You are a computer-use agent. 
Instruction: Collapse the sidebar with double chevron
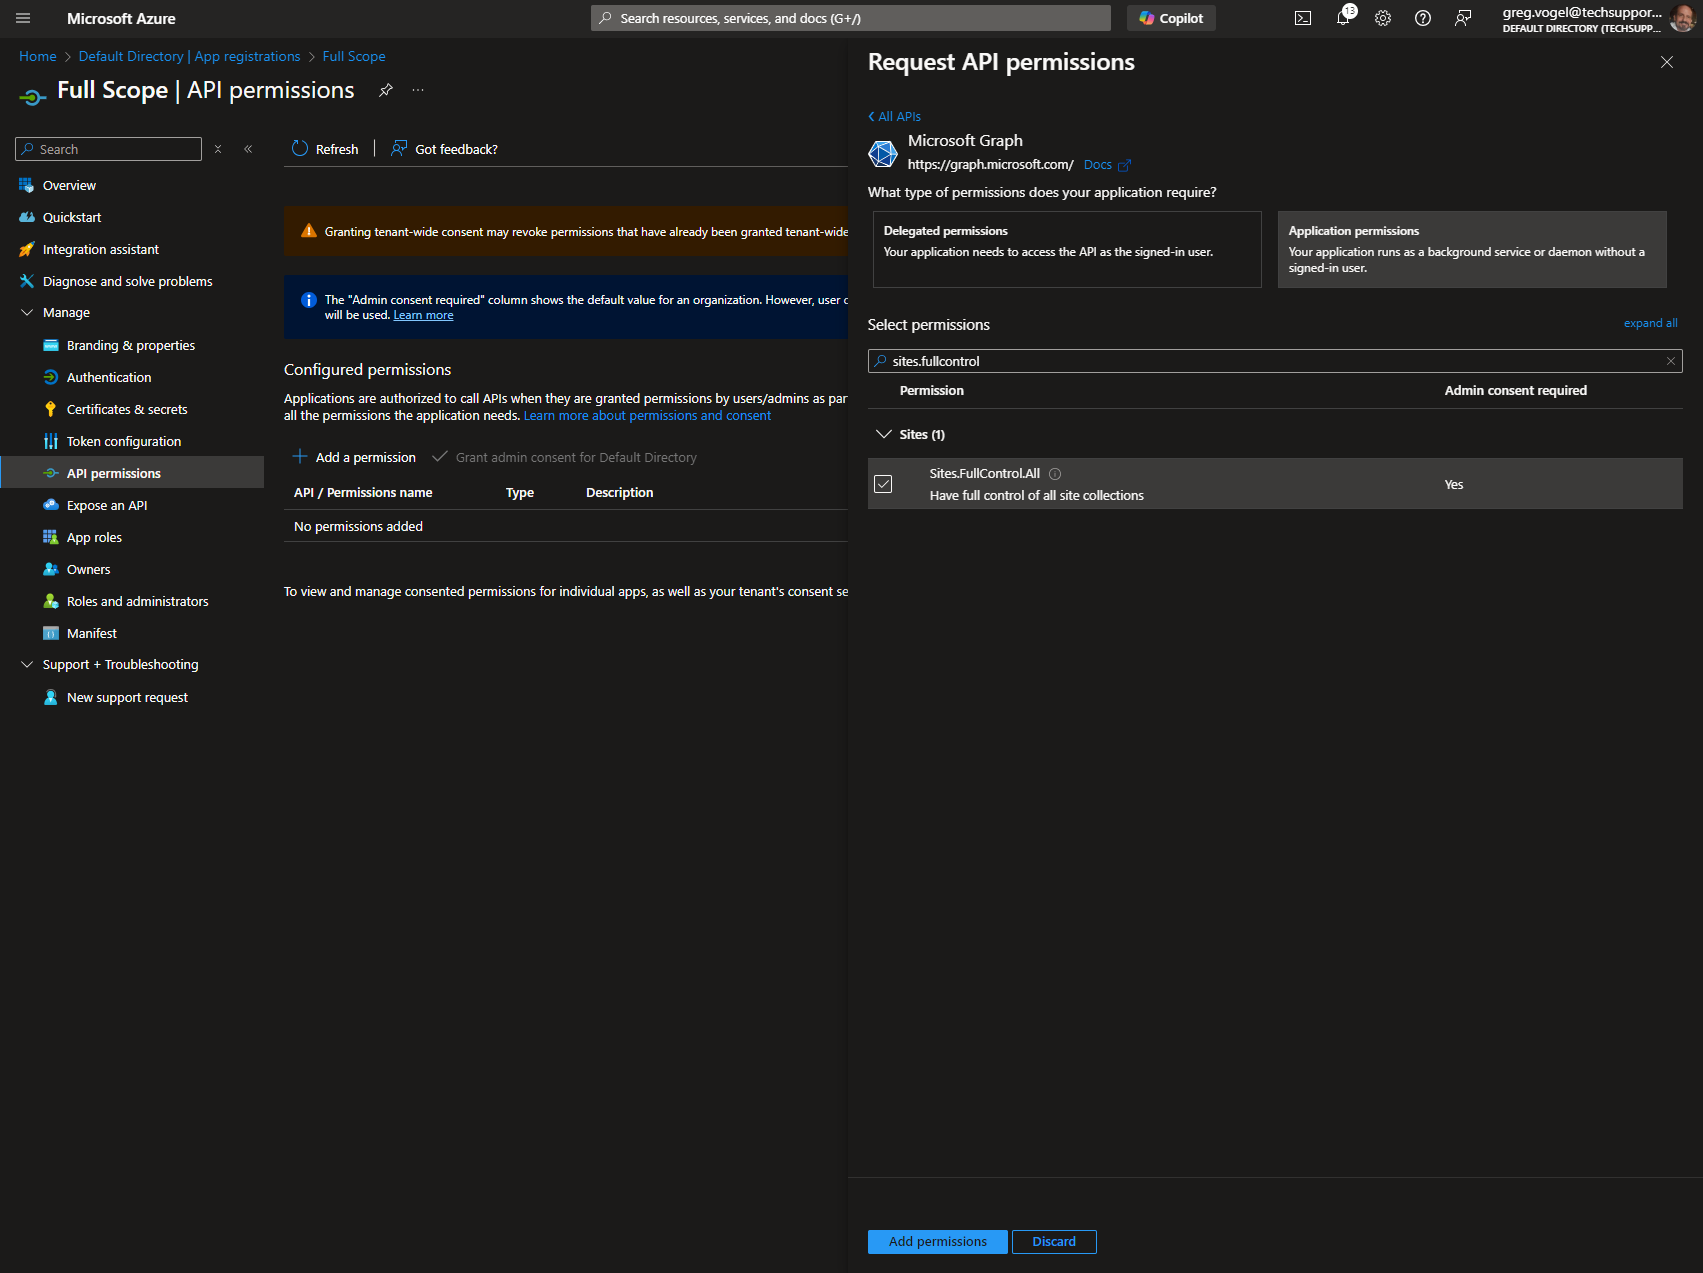[x=248, y=149]
